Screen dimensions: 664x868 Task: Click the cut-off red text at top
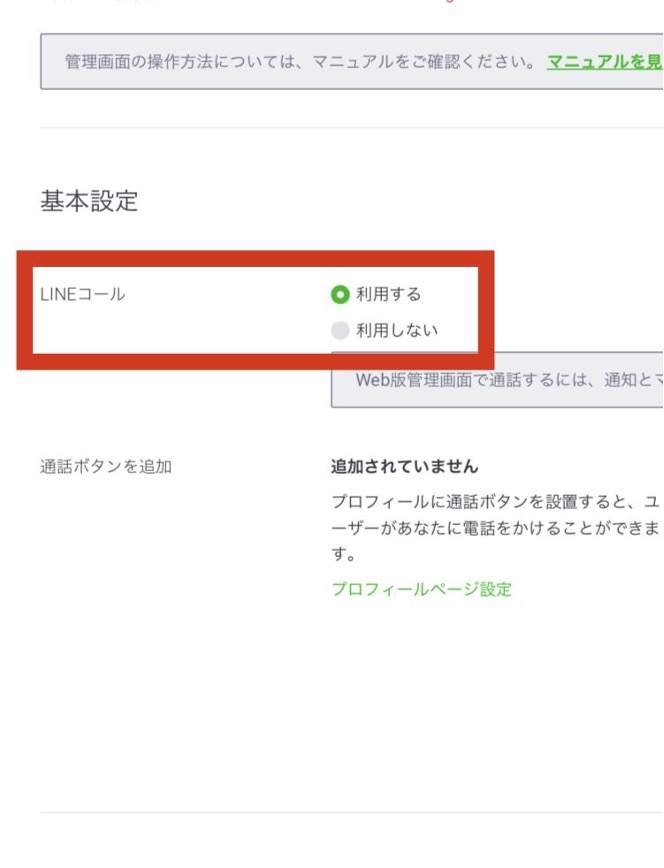point(450,2)
